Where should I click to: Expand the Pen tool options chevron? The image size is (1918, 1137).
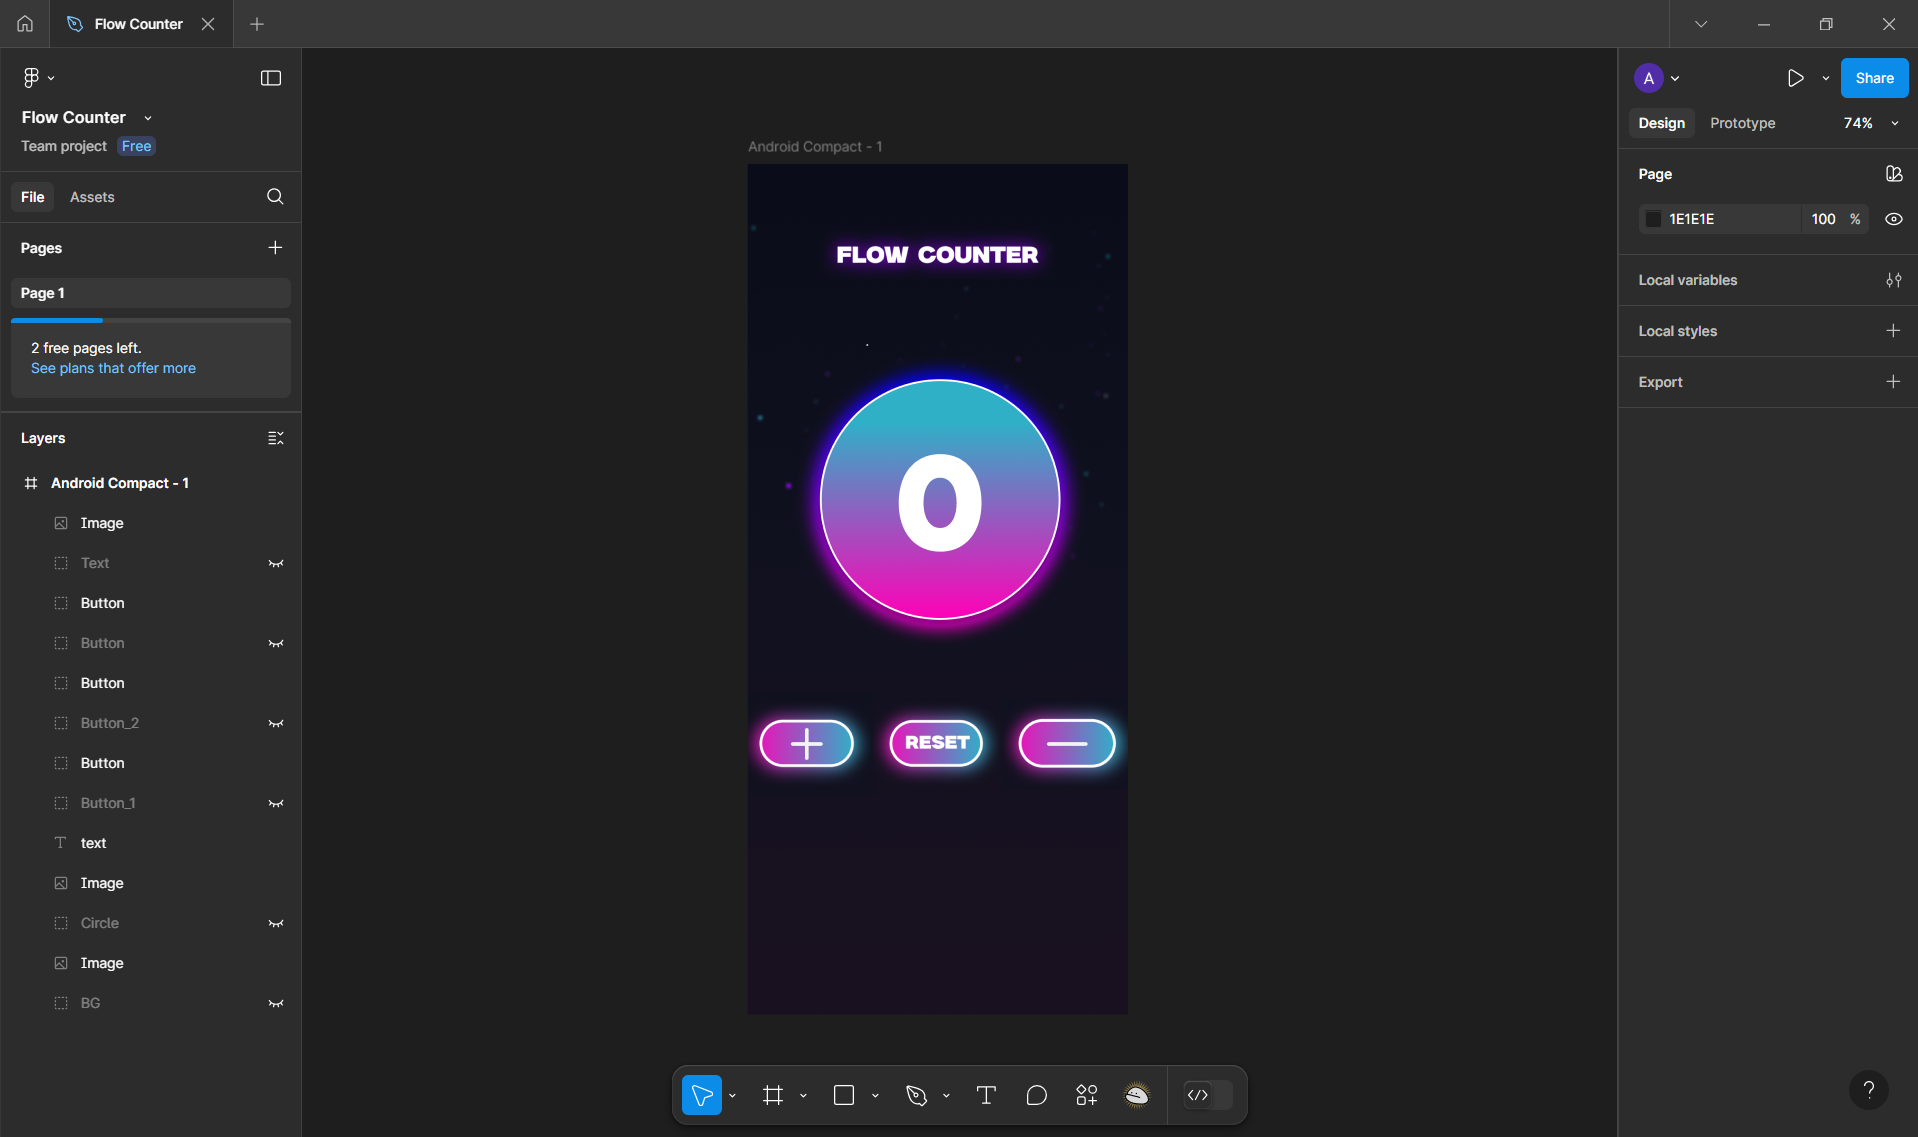pyautogui.click(x=946, y=1096)
